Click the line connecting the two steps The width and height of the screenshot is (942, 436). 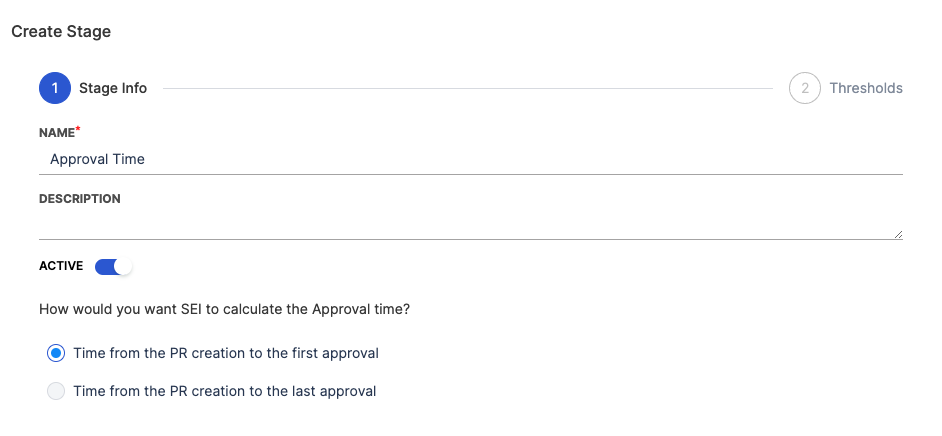pyautogui.click(x=468, y=88)
